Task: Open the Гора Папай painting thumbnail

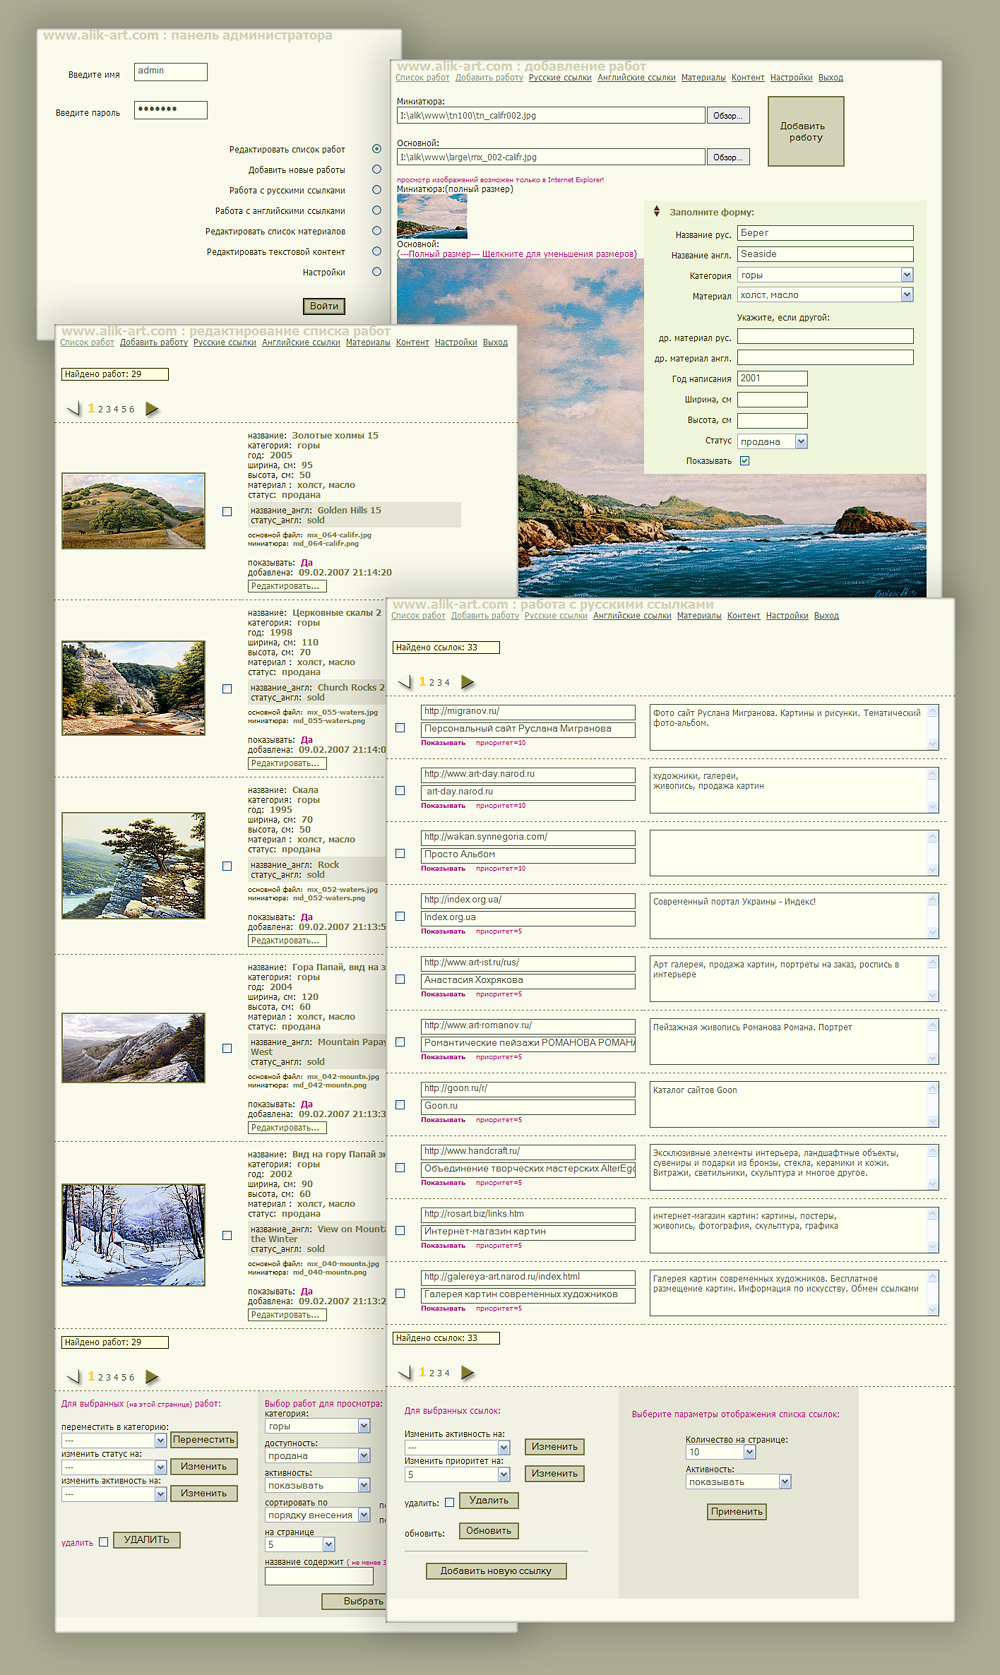Action: tap(133, 1047)
